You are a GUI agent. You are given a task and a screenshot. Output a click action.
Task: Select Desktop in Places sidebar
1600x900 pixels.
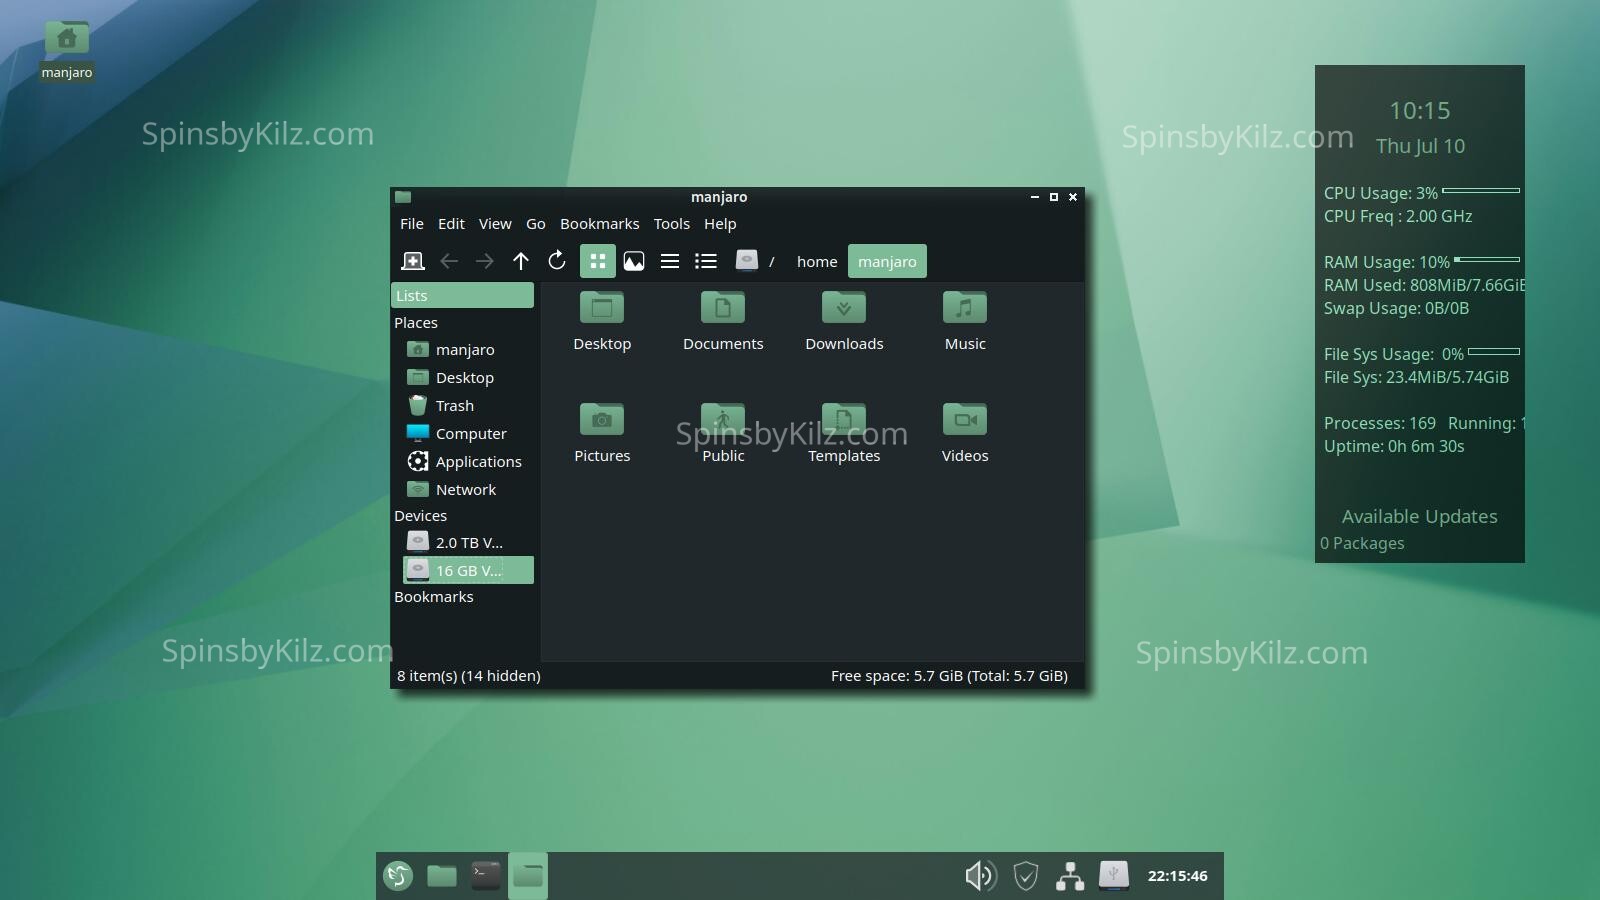pos(466,377)
